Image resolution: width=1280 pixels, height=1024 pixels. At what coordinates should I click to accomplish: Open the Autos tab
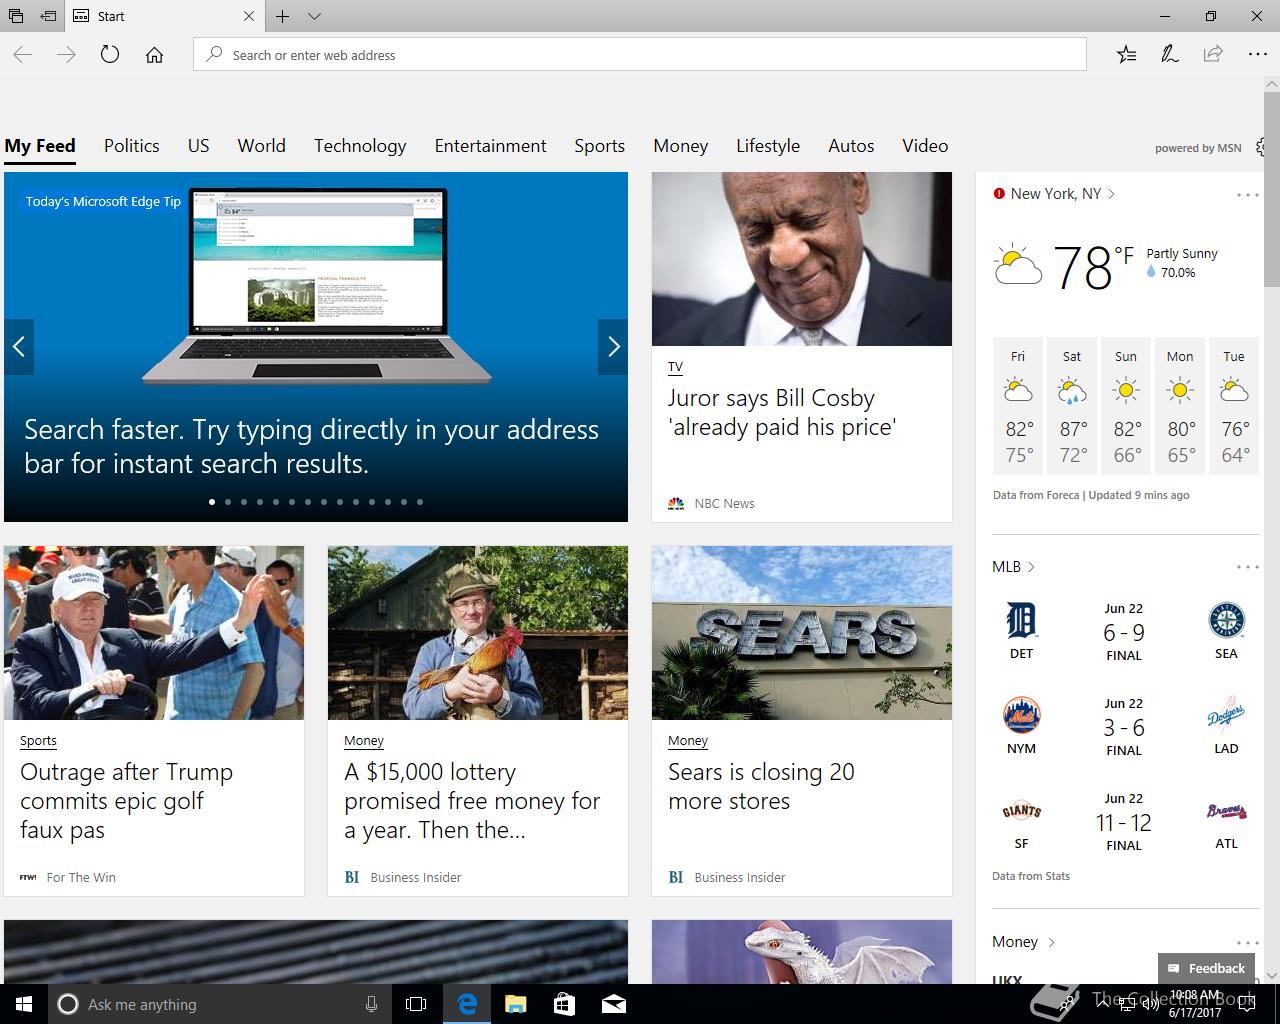coord(852,146)
